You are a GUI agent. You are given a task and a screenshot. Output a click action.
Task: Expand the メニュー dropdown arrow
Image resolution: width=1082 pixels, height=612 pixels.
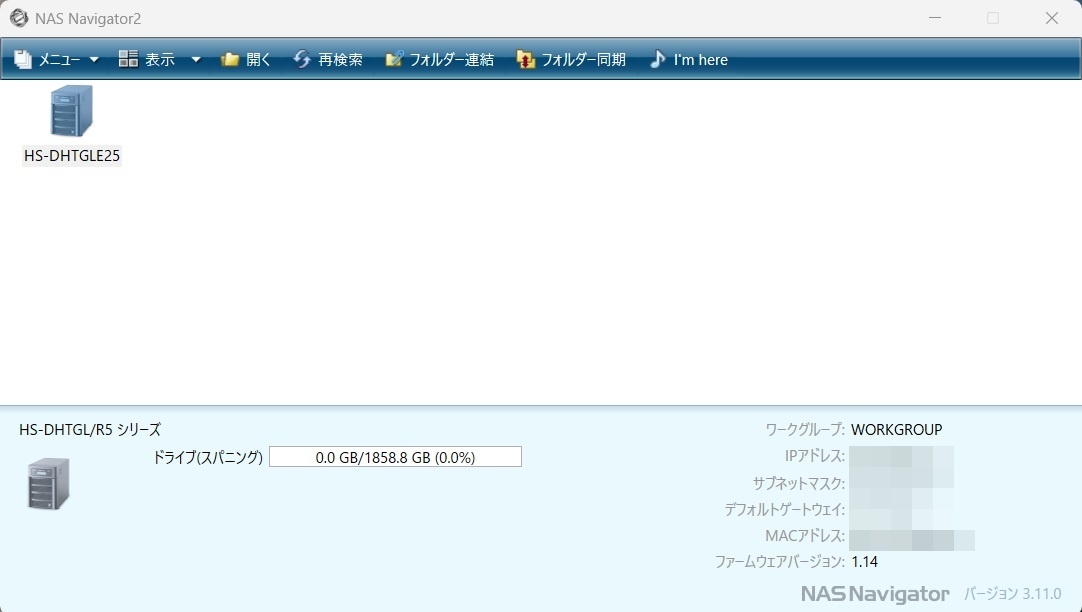coord(95,60)
